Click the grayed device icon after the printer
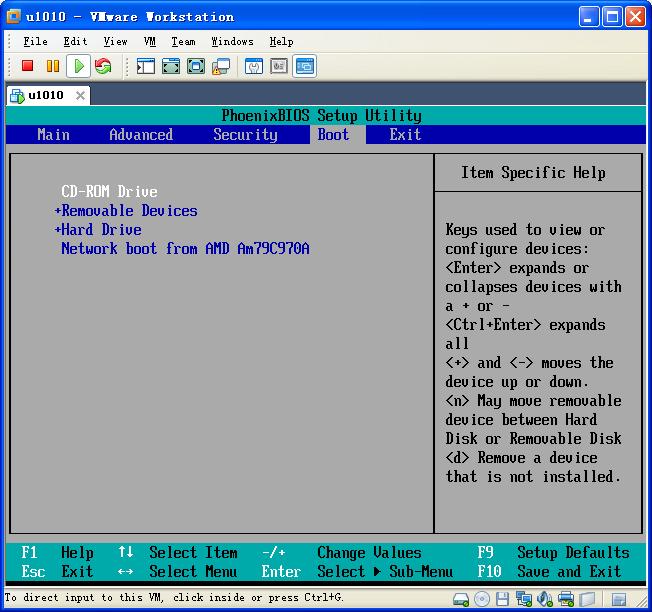Viewport: 652px width, 612px height. [x=587, y=599]
